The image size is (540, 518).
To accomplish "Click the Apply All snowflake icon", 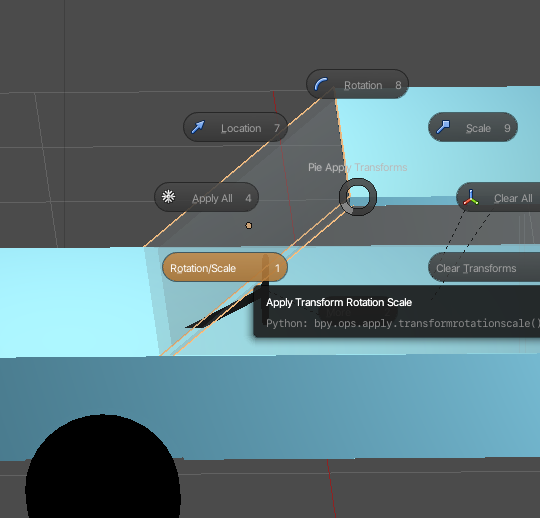I will [x=169, y=197].
